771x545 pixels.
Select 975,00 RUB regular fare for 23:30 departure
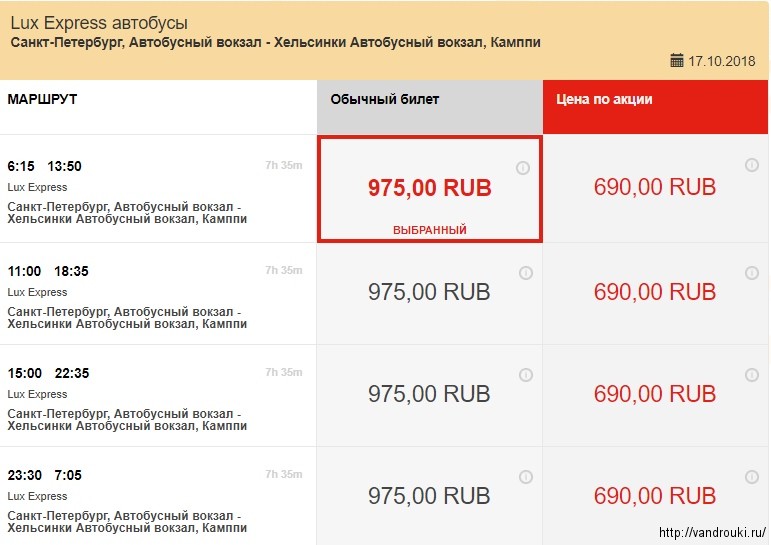(429, 496)
